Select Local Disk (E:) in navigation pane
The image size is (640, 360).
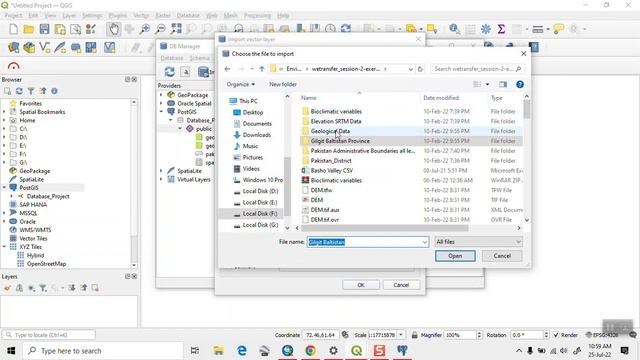tap(260, 202)
